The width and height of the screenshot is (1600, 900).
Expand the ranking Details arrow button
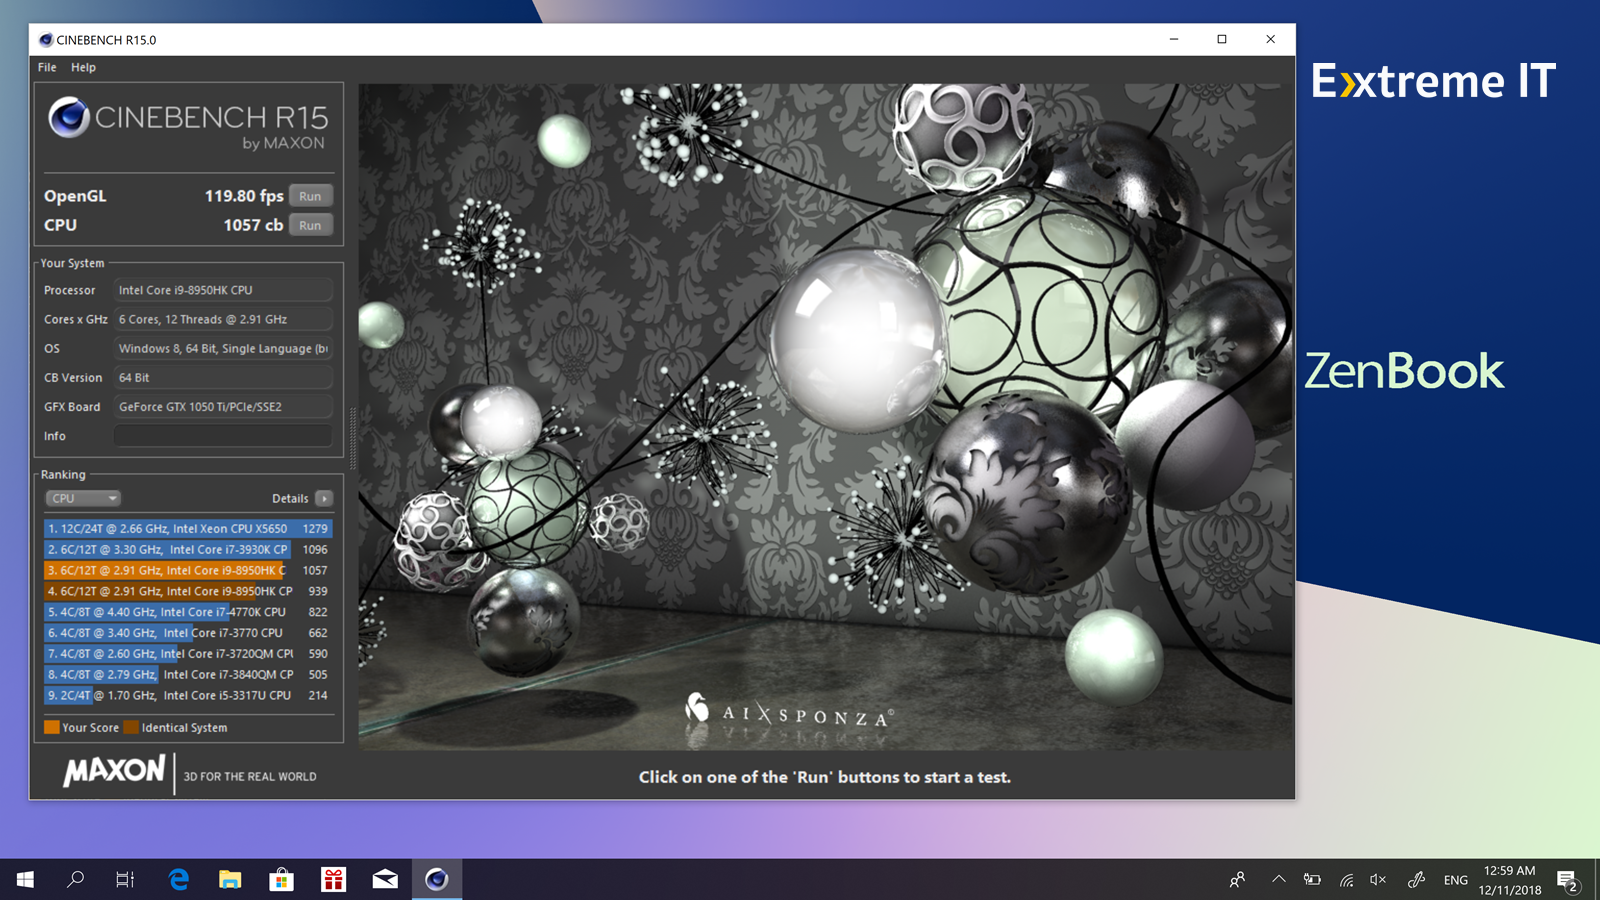(x=324, y=498)
